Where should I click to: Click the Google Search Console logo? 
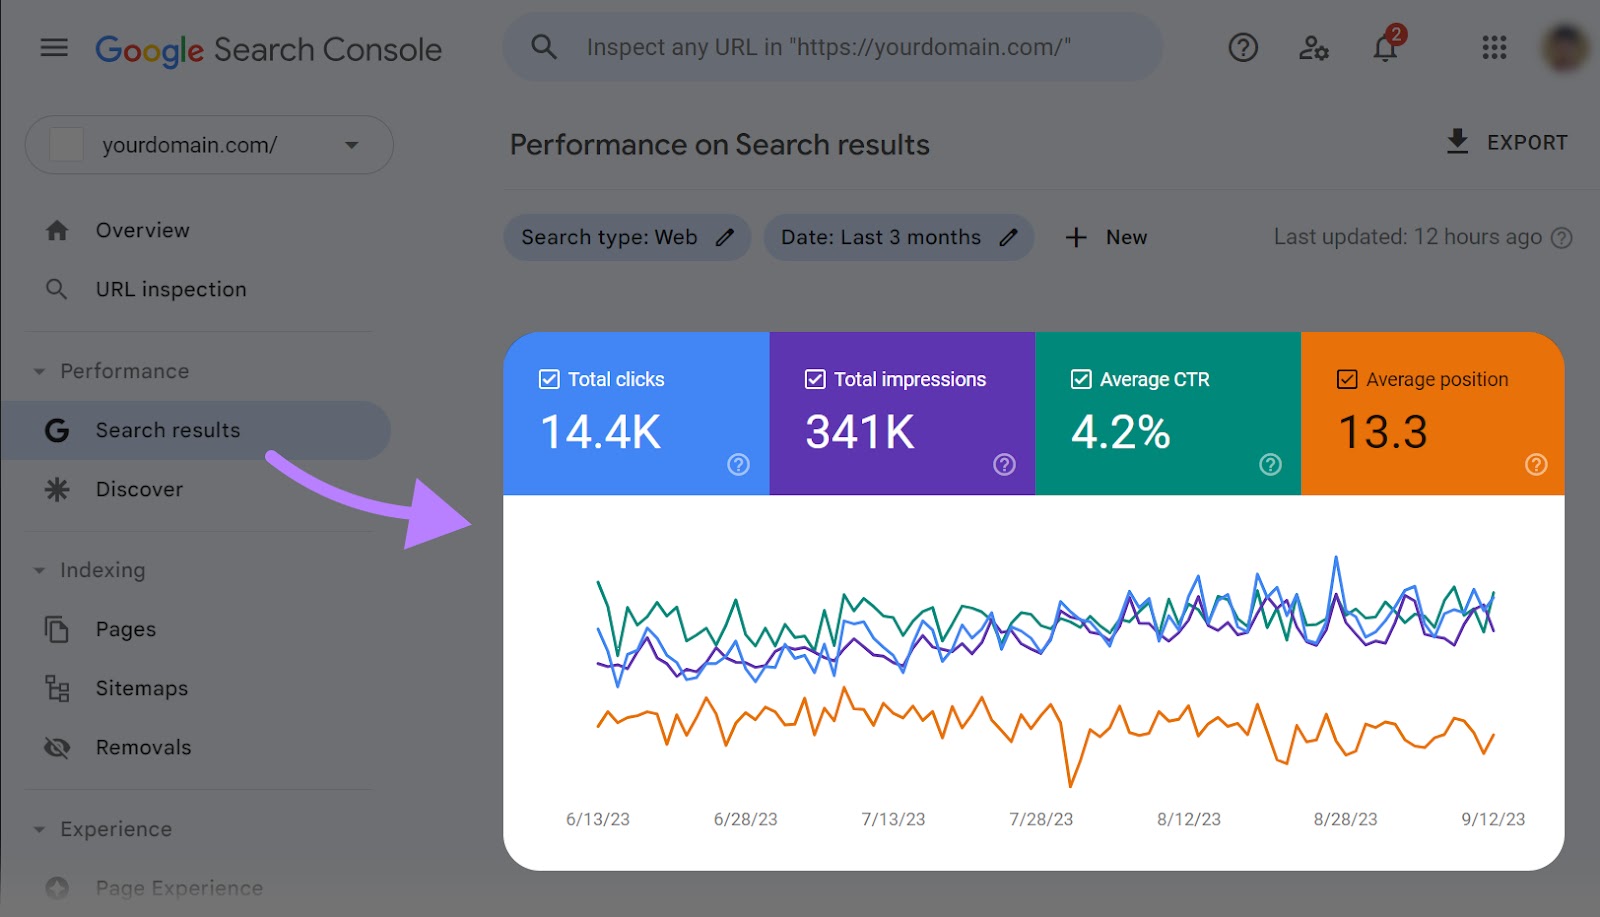pos(268,50)
